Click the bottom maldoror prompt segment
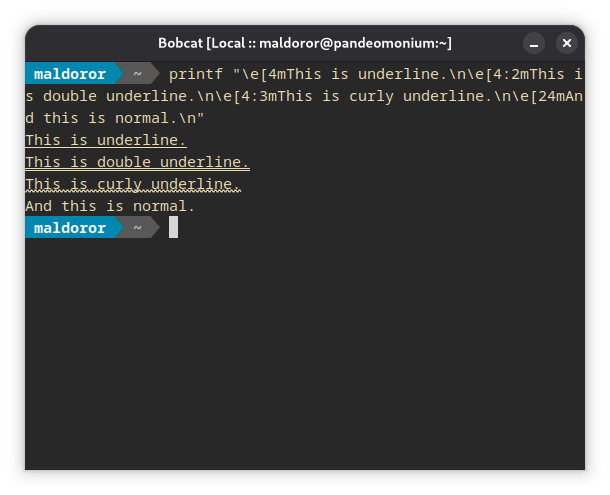 [70, 228]
